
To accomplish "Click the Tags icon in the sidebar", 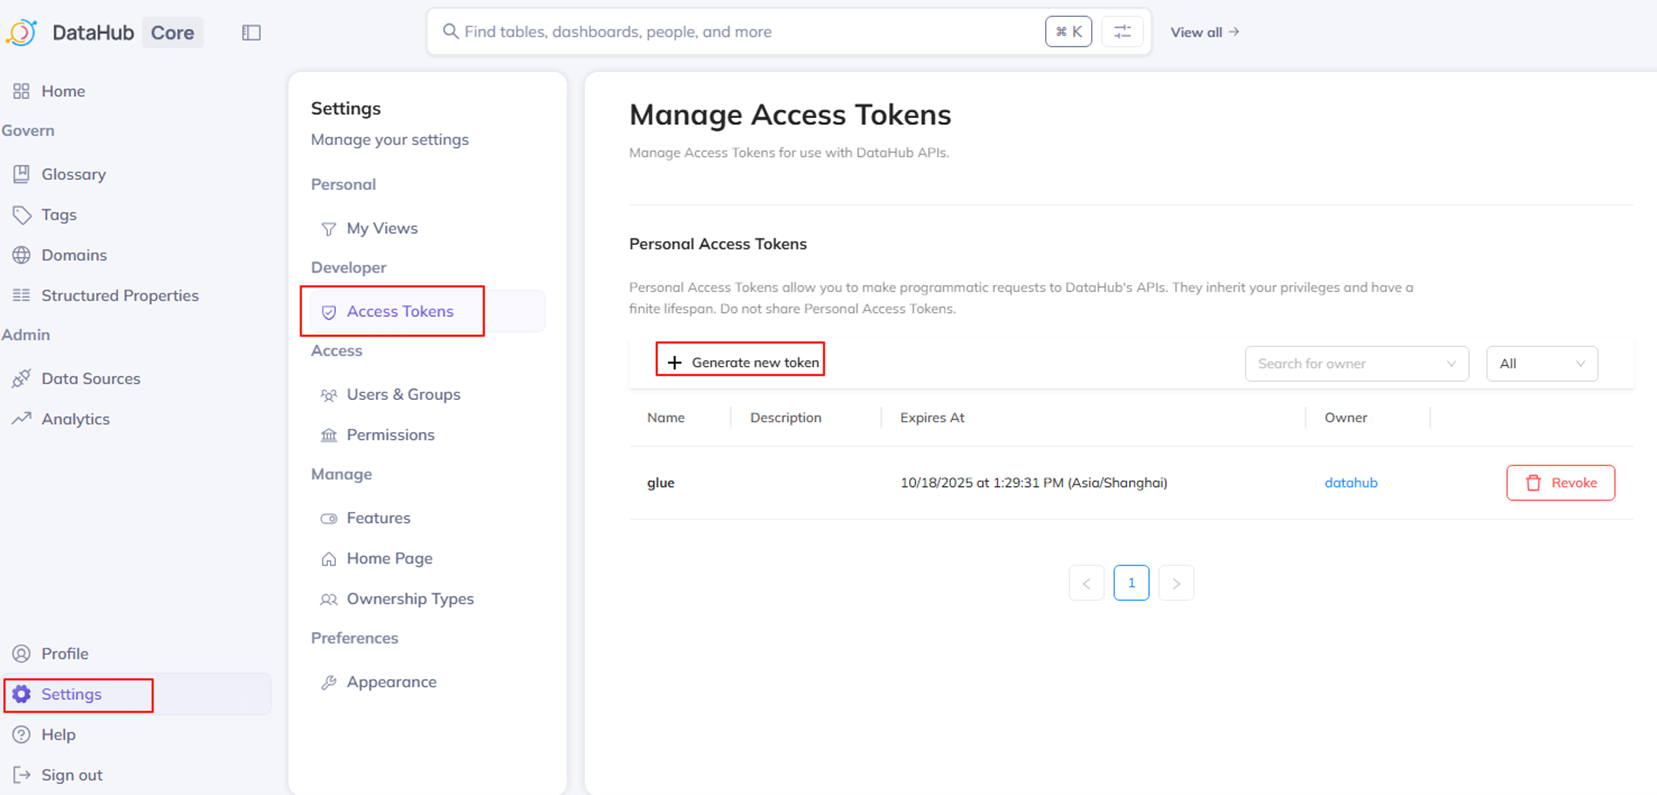I will (x=21, y=215).
